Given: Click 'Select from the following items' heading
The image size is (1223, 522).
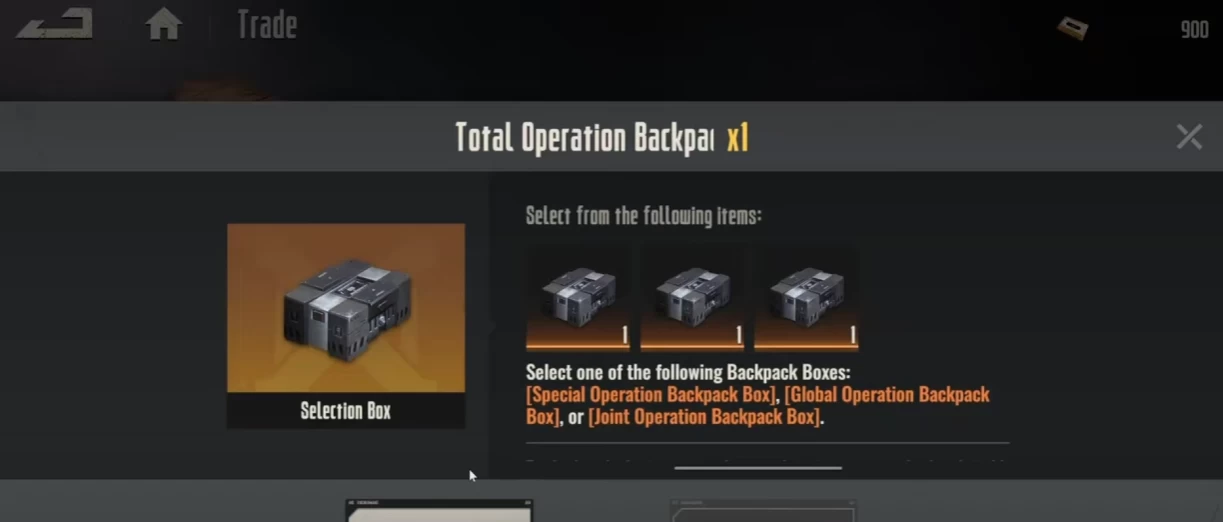Looking at the screenshot, I should pyautogui.click(x=644, y=215).
